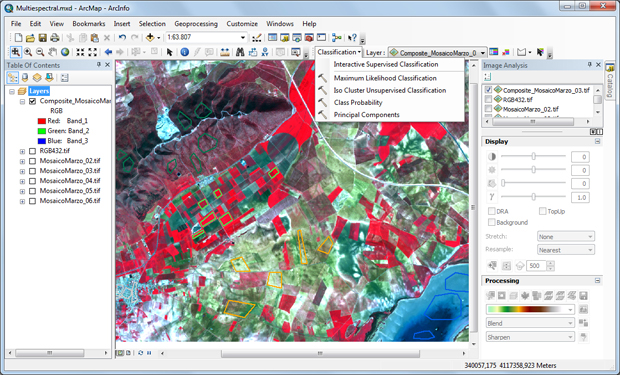
Task: Select the Zoom Out tool
Action: [x=40, y=52]
